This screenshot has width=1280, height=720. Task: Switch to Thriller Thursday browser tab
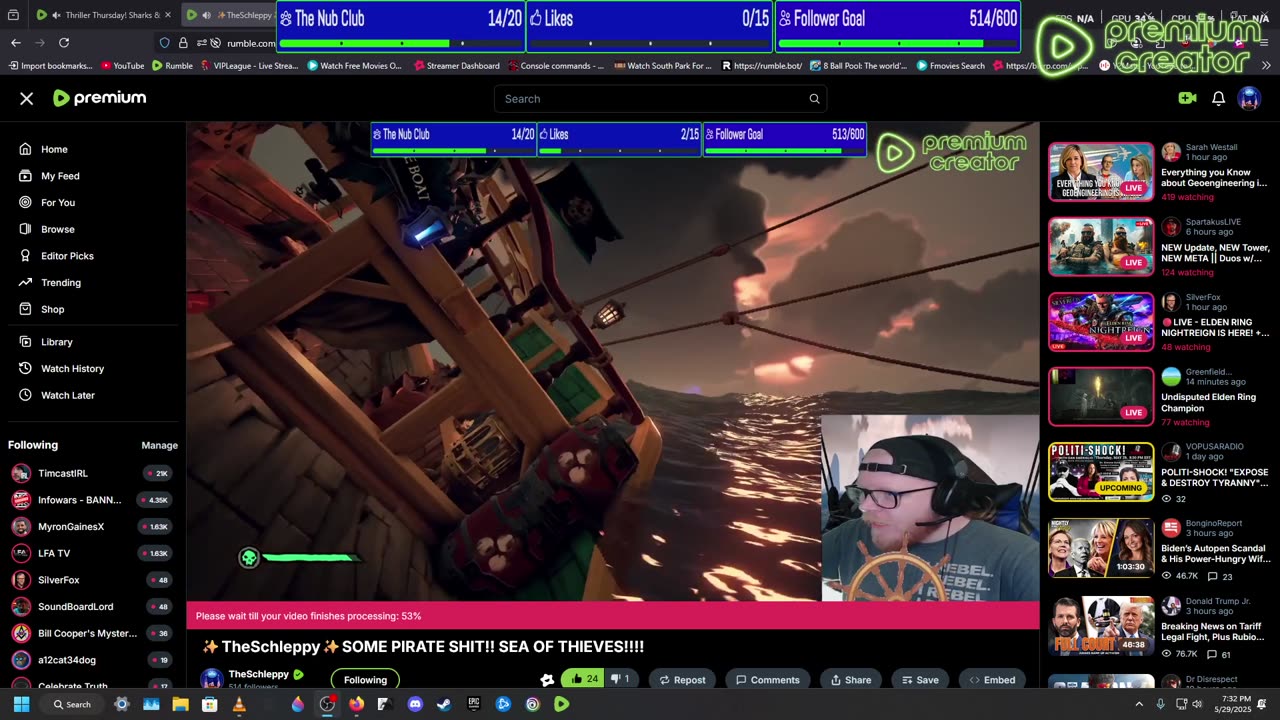(105, 15)
